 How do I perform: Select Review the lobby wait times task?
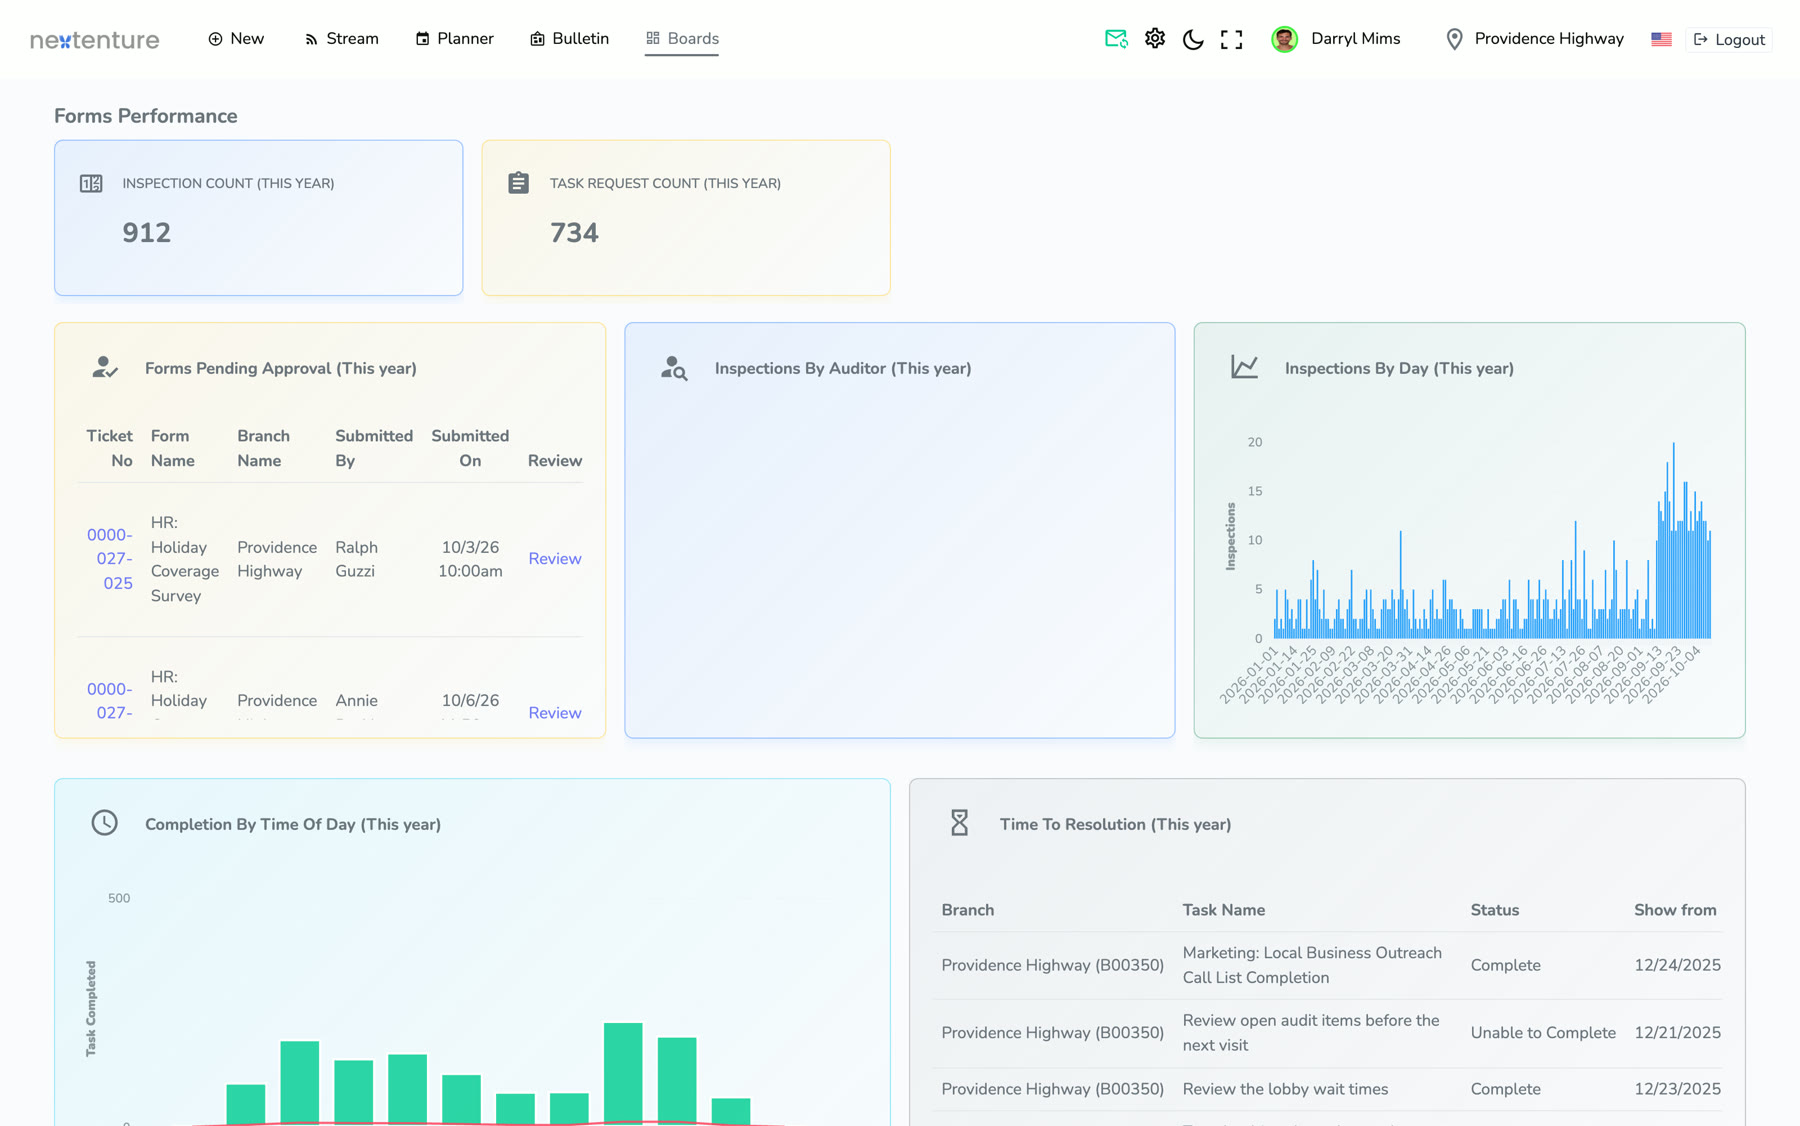(x=1328, y=1089)
